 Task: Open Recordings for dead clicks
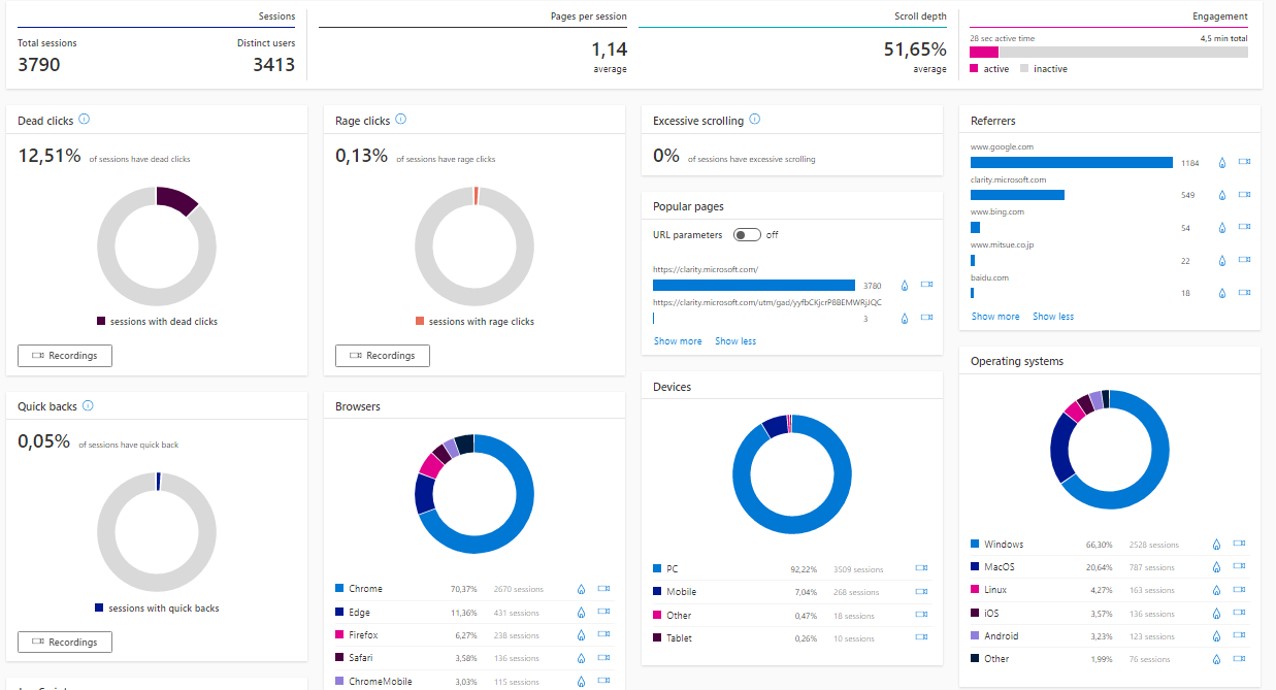(x=65, y=355)
